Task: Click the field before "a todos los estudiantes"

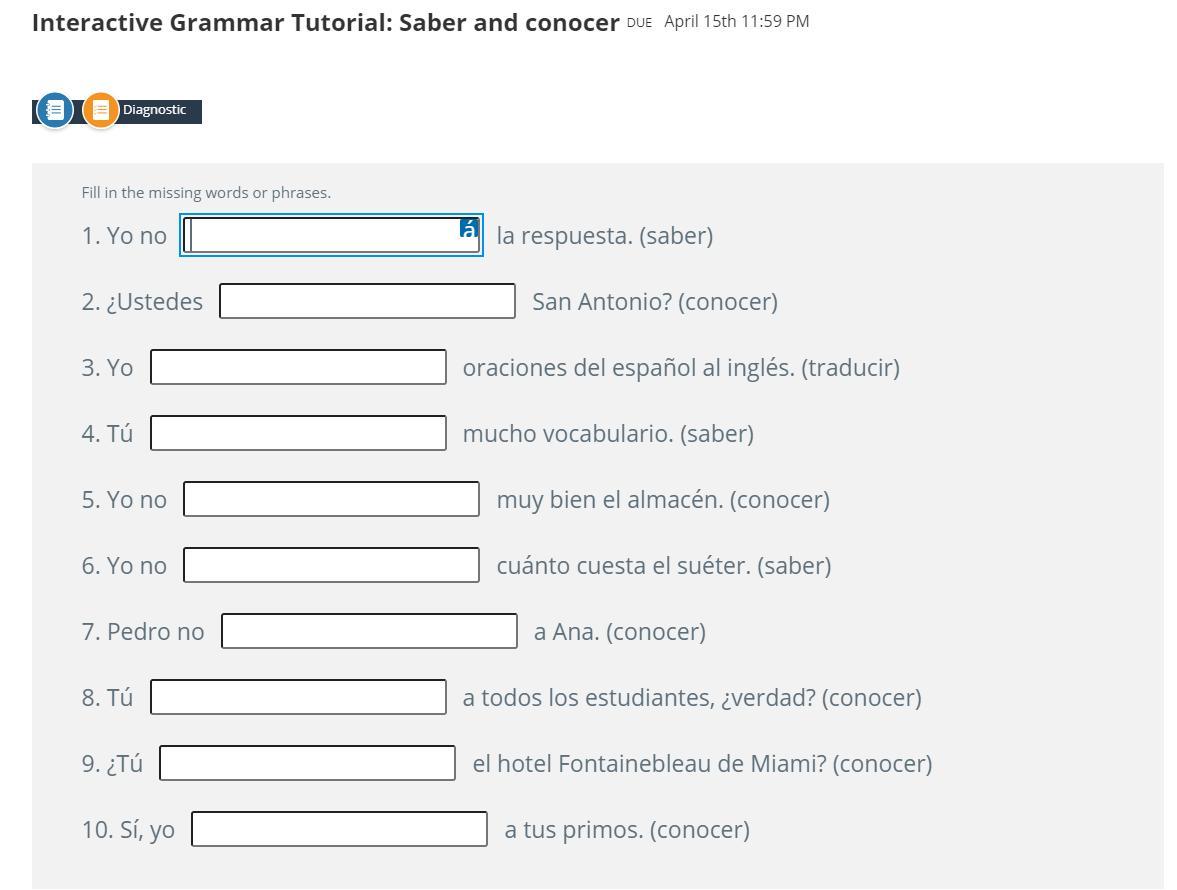Action: pyautogui.click(x=298, y=698)
